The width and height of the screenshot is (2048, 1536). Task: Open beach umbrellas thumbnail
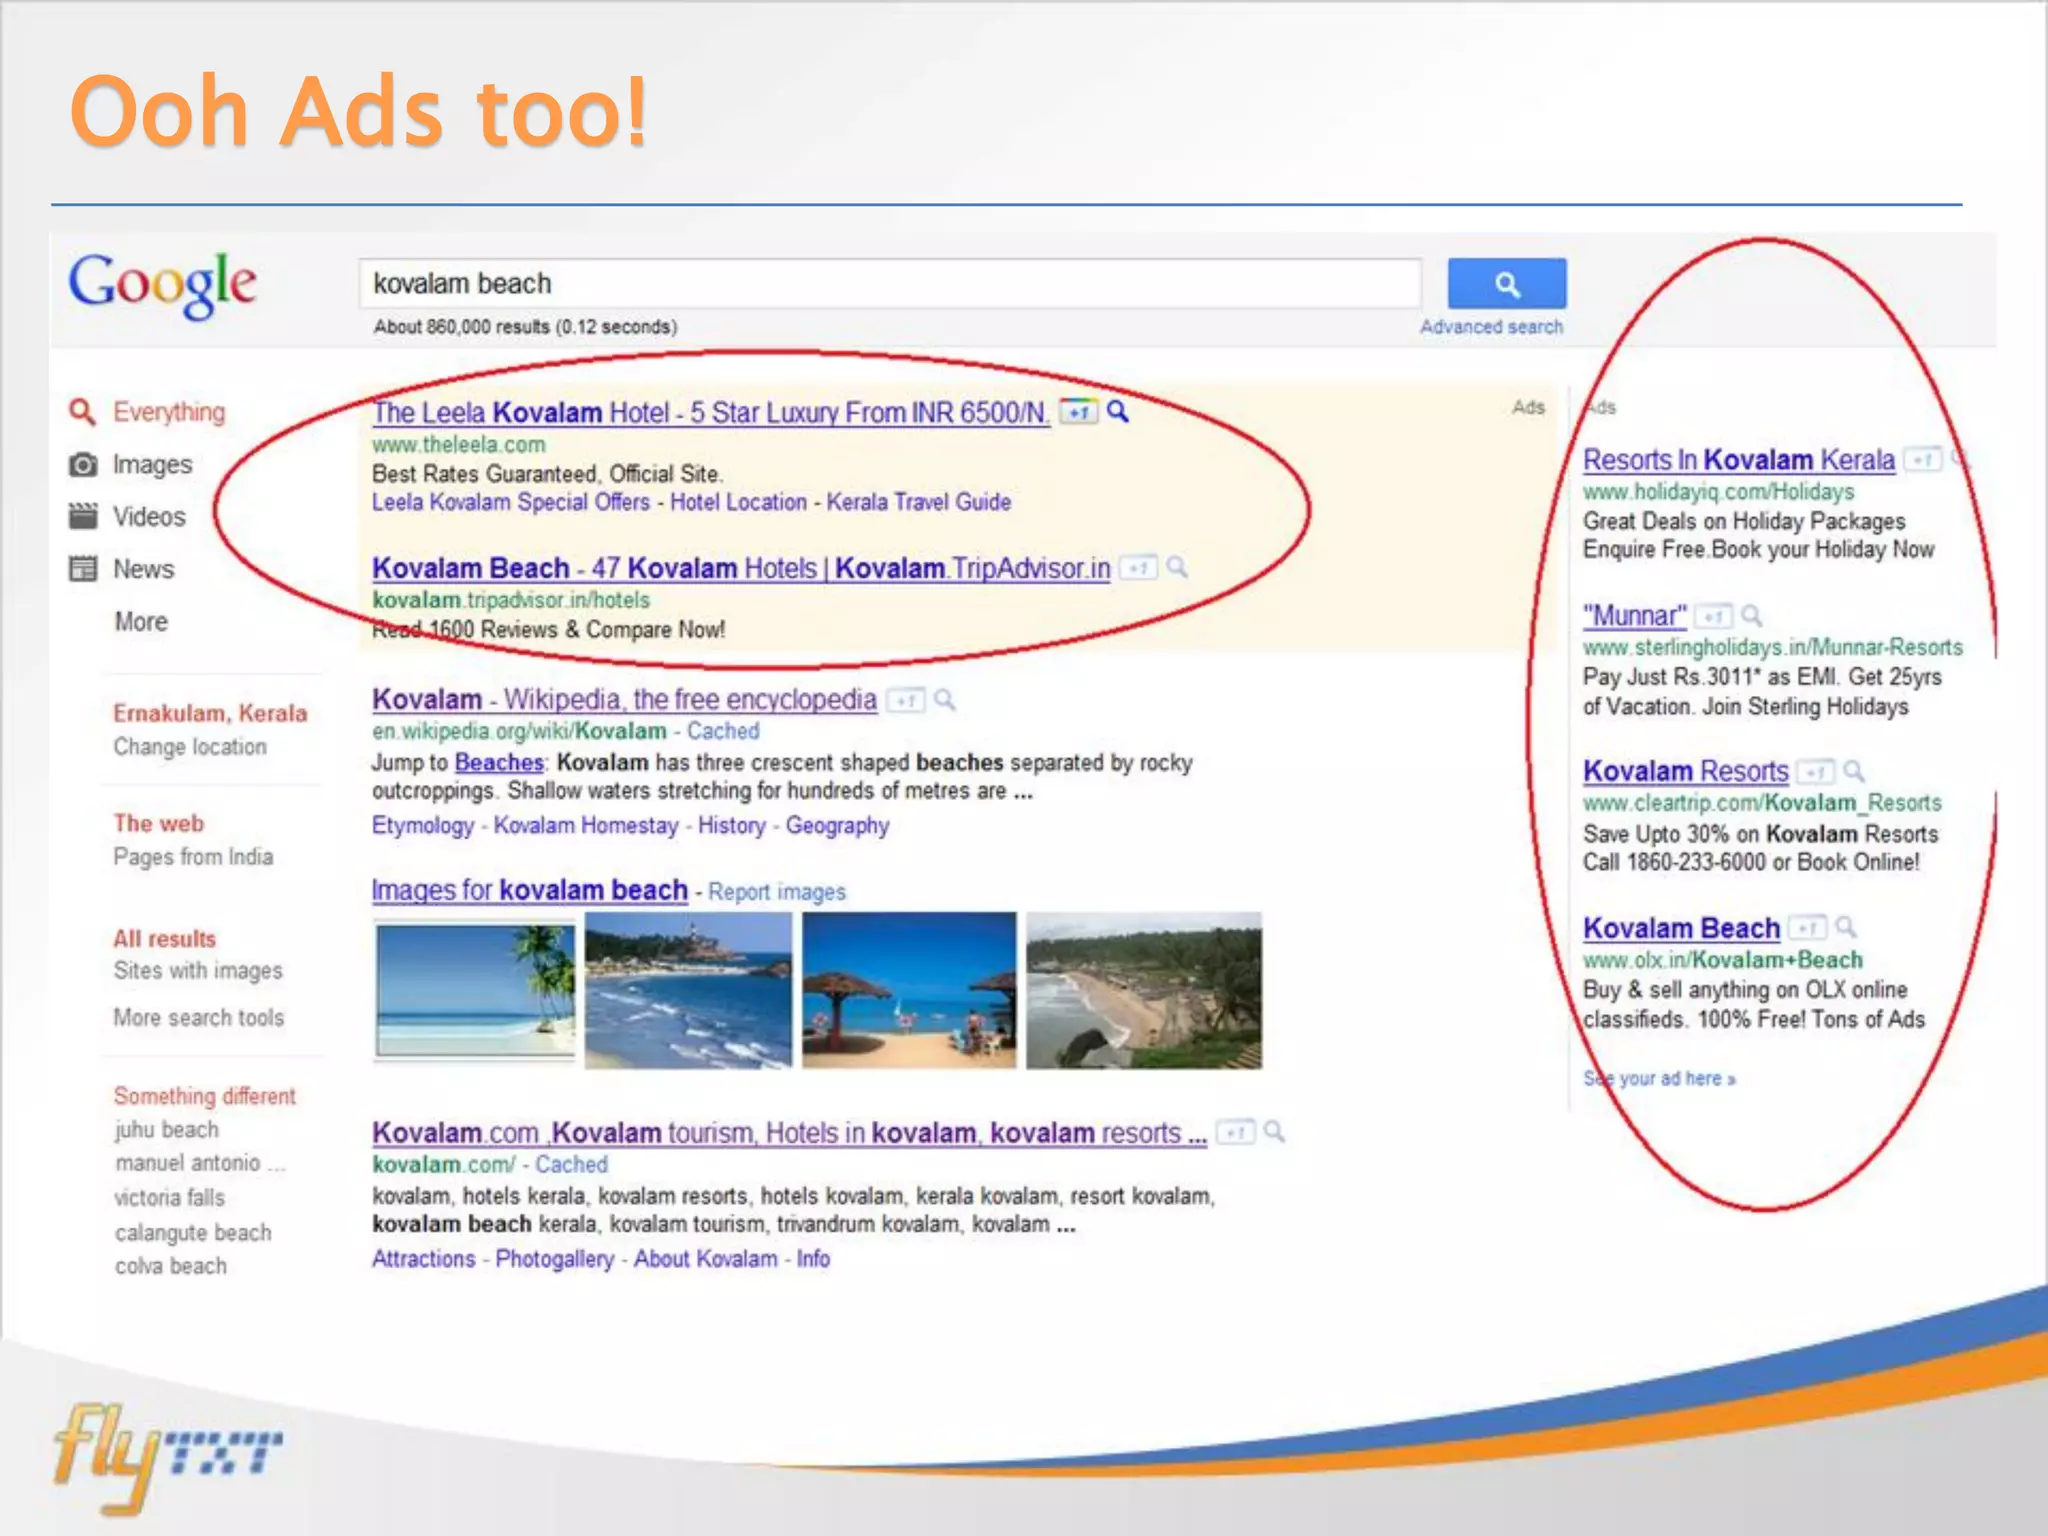tap(909, 990)
